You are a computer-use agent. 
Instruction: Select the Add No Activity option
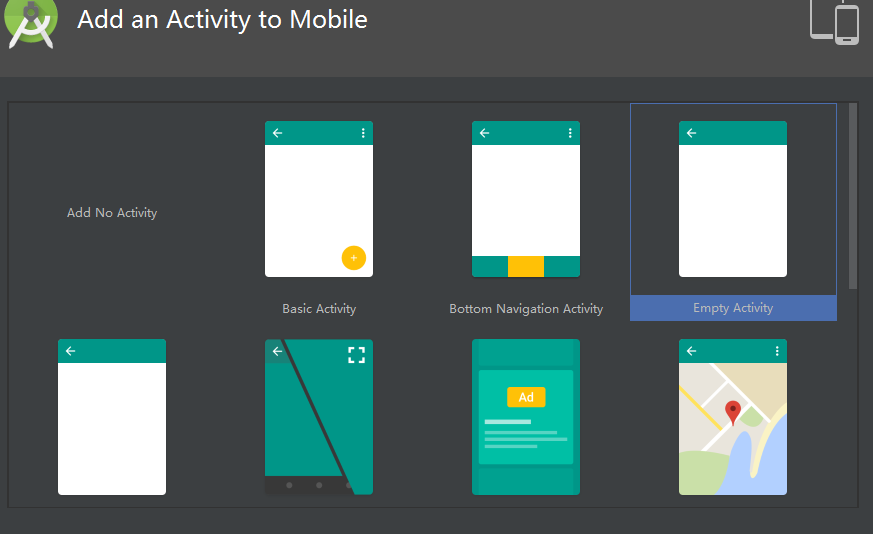click(112, 213)
